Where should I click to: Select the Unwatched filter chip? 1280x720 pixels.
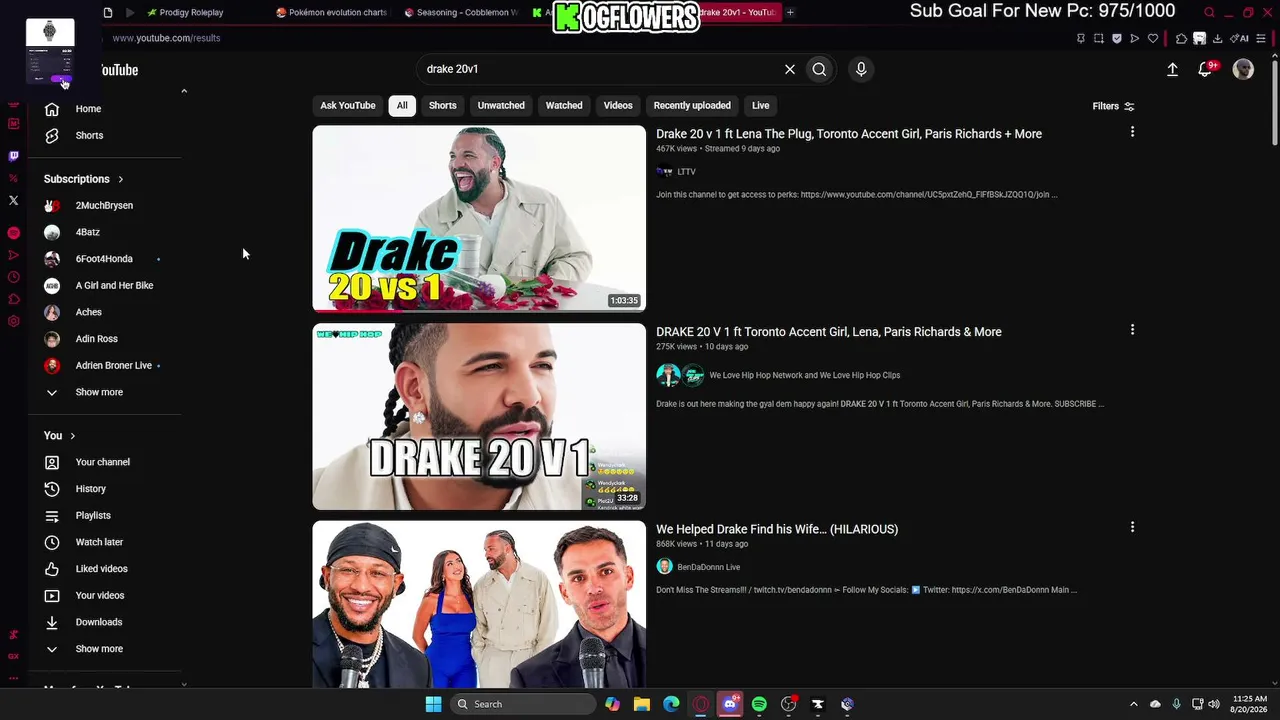coord(501,106)
